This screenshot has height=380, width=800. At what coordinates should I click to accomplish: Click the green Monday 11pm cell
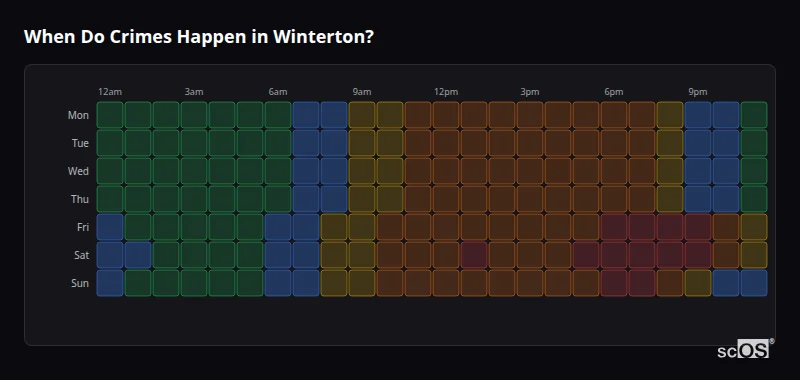(x=754, y=115)
